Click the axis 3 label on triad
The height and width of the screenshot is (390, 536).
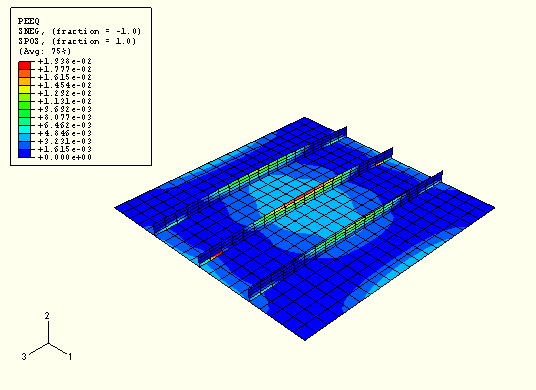pyautogui.click(x=24, y=357)
